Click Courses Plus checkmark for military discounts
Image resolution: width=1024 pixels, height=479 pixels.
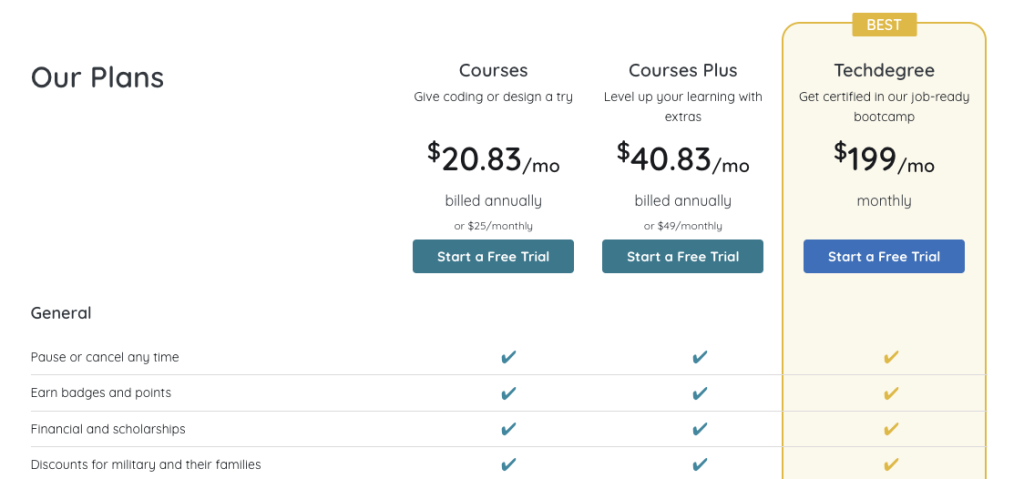[x=699, y=465]
